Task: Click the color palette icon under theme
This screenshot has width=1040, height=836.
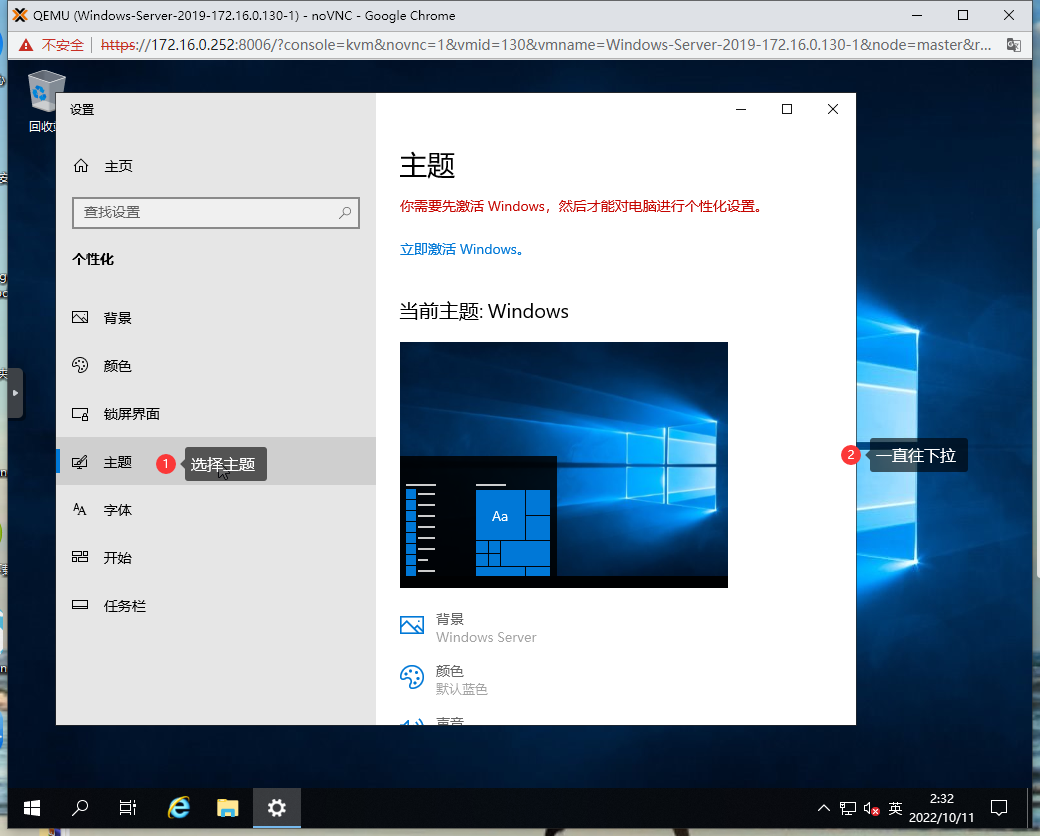Action: click(x=412, y=677)
